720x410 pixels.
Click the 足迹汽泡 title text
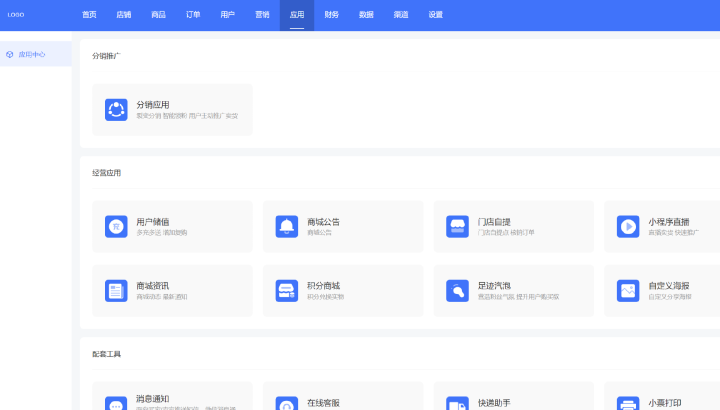(x=494, y=286)
